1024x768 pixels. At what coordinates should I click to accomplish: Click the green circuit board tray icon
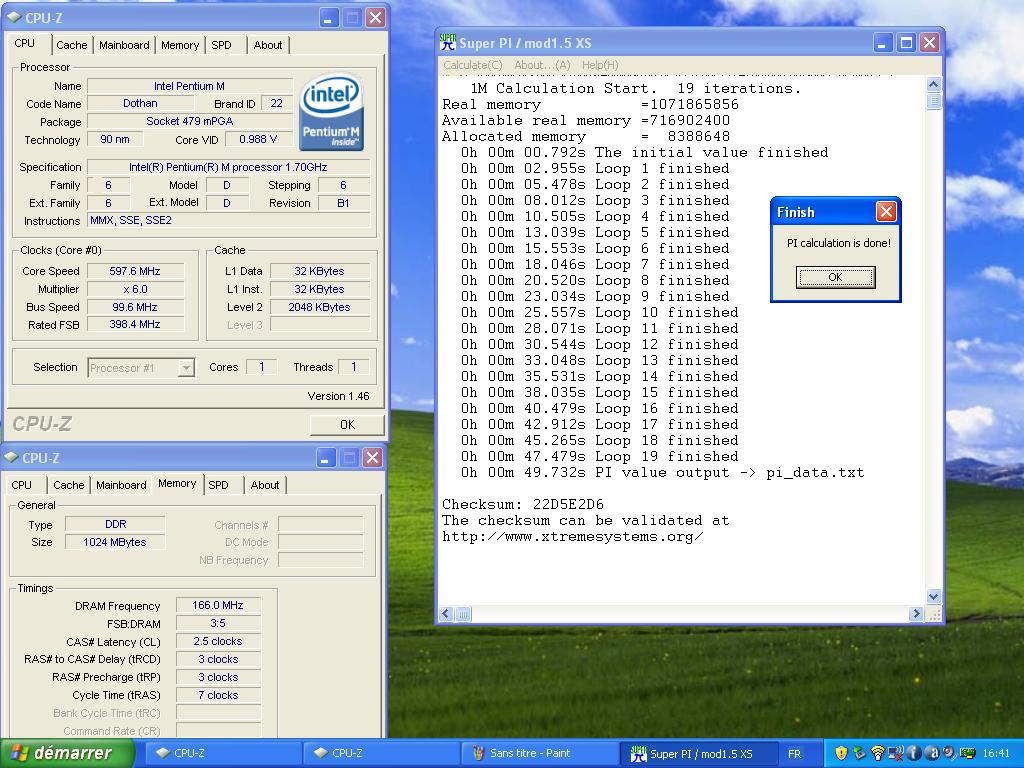(967, 753)
